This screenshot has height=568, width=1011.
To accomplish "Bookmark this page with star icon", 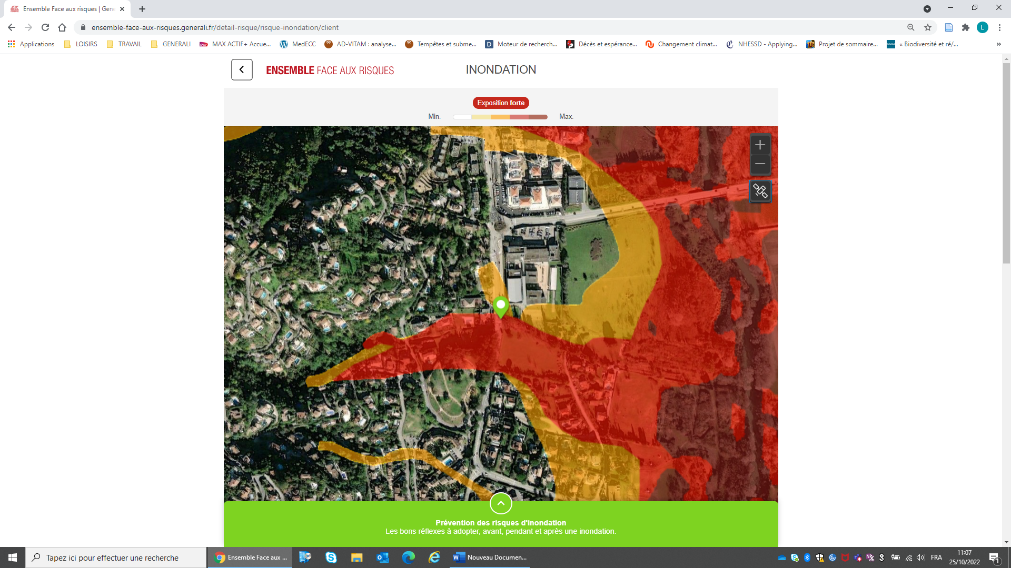I will 928,27.
